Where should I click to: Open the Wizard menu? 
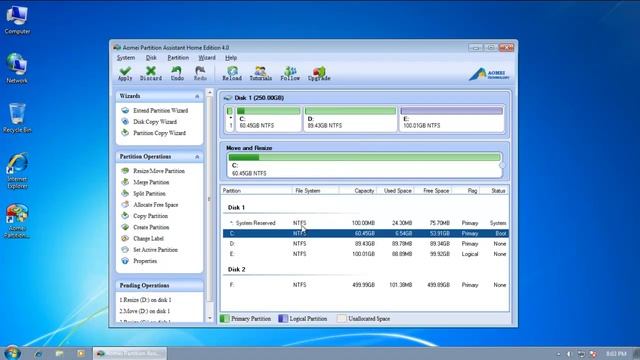pos(207,58)
